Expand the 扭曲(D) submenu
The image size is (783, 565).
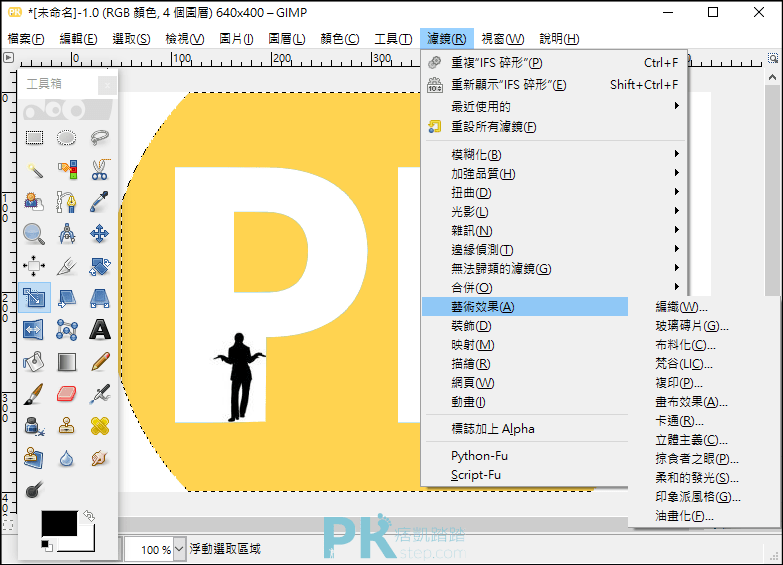tap(555, 192)
